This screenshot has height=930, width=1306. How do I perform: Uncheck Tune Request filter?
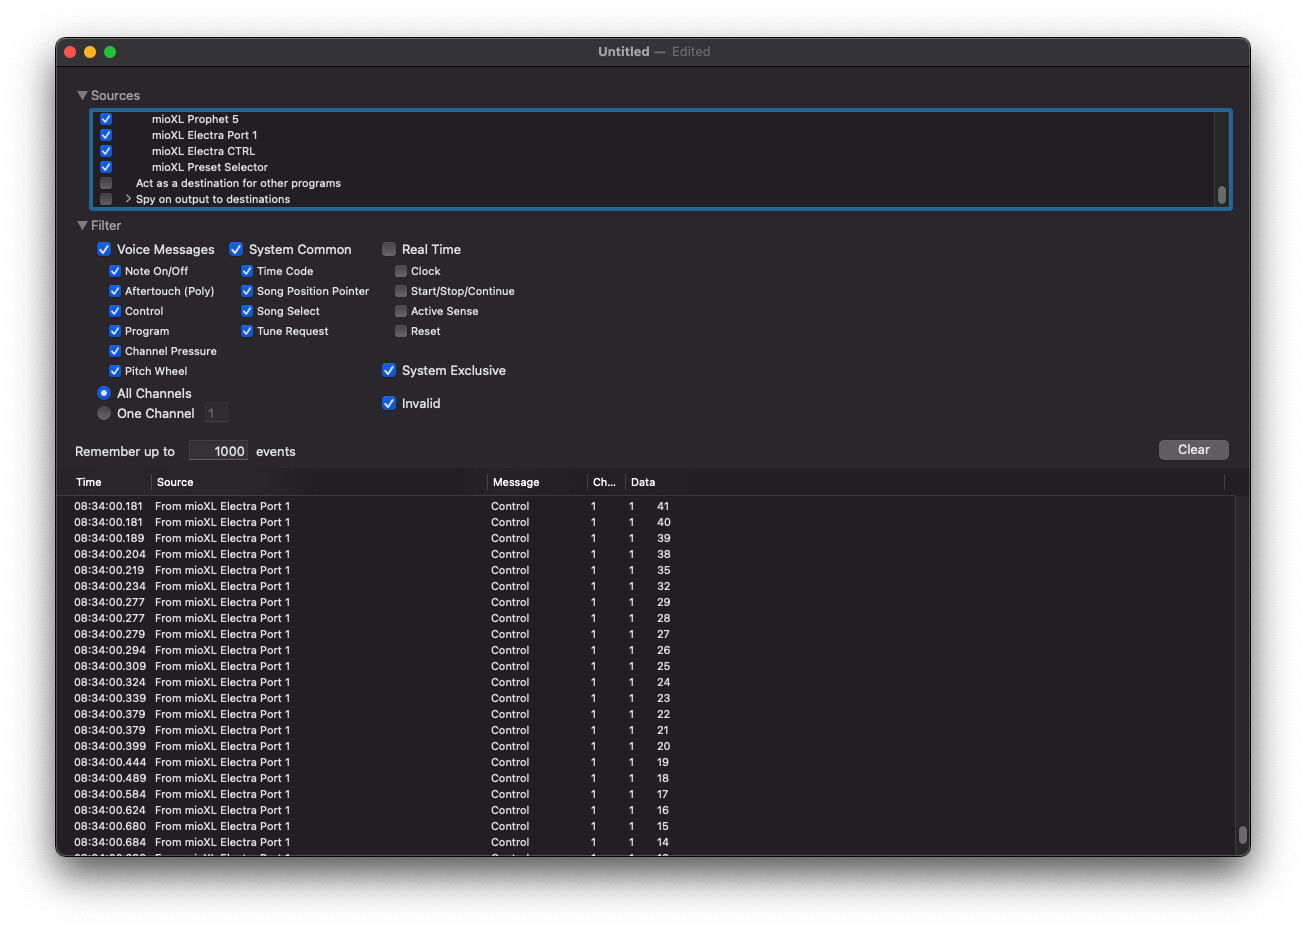coord(247,331)
